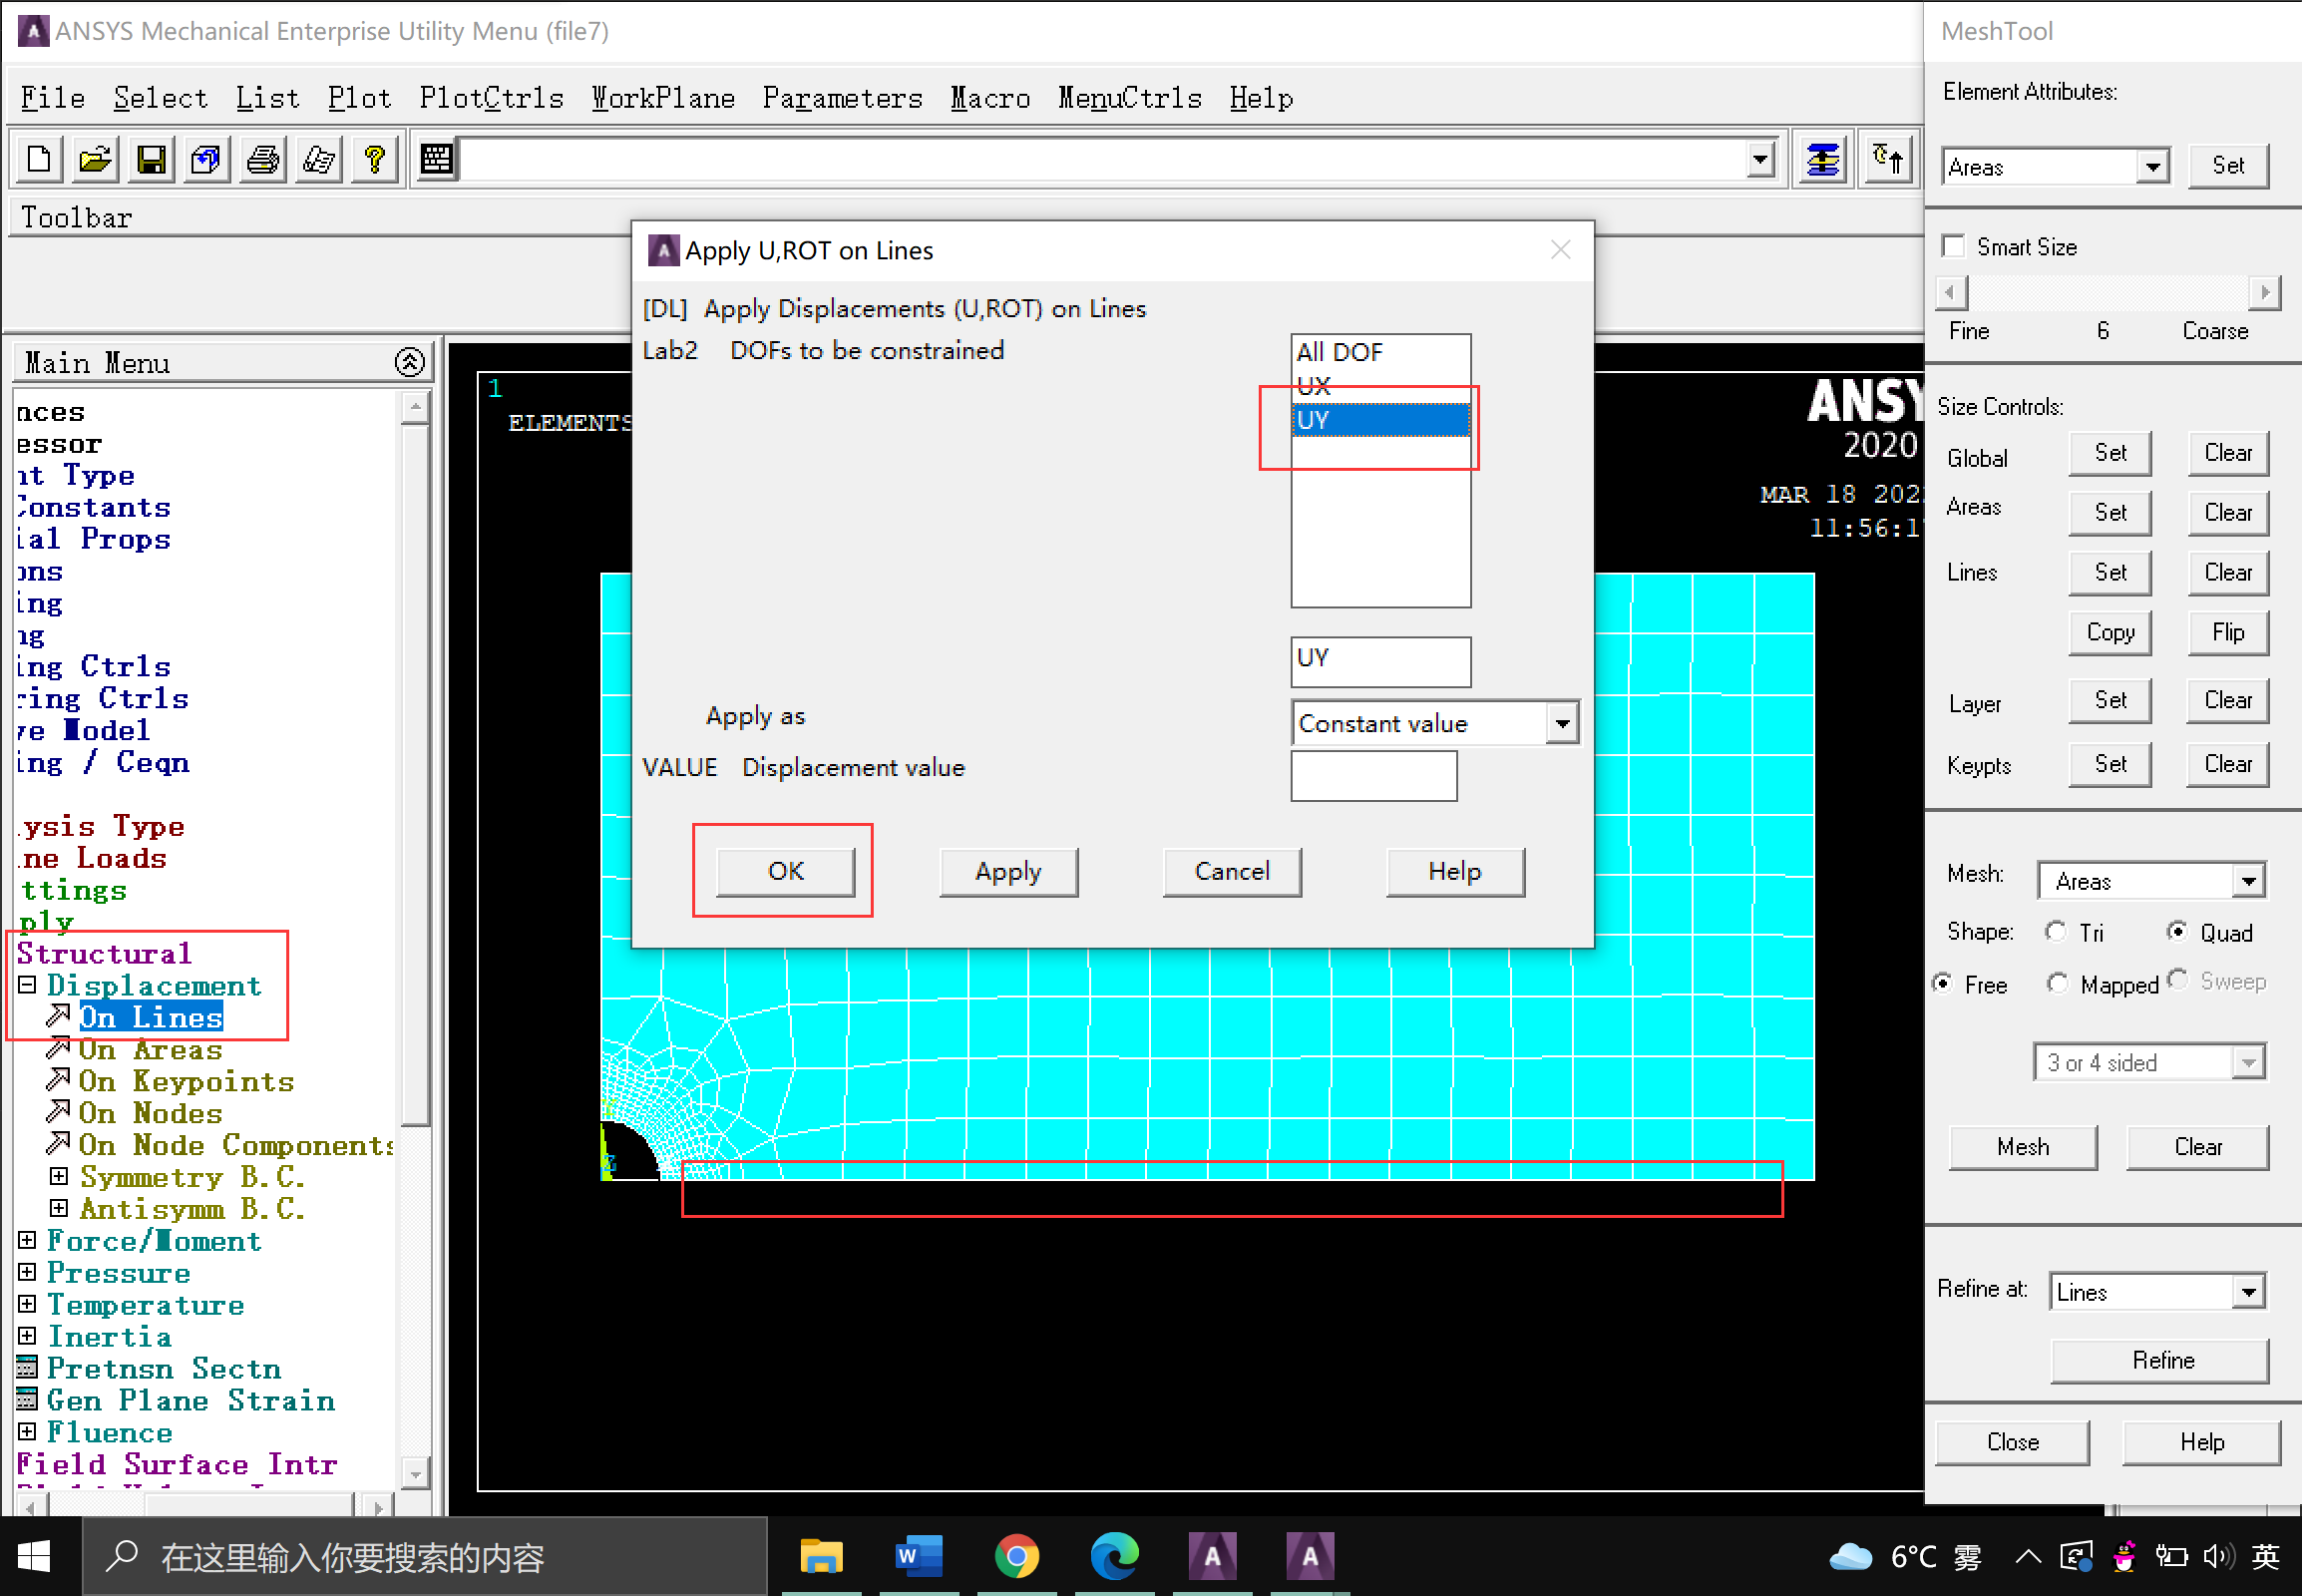The height and width of the screenshot is (1596, 2302).
Task: Click the Open File folder icon
Action: click(96, 159)
